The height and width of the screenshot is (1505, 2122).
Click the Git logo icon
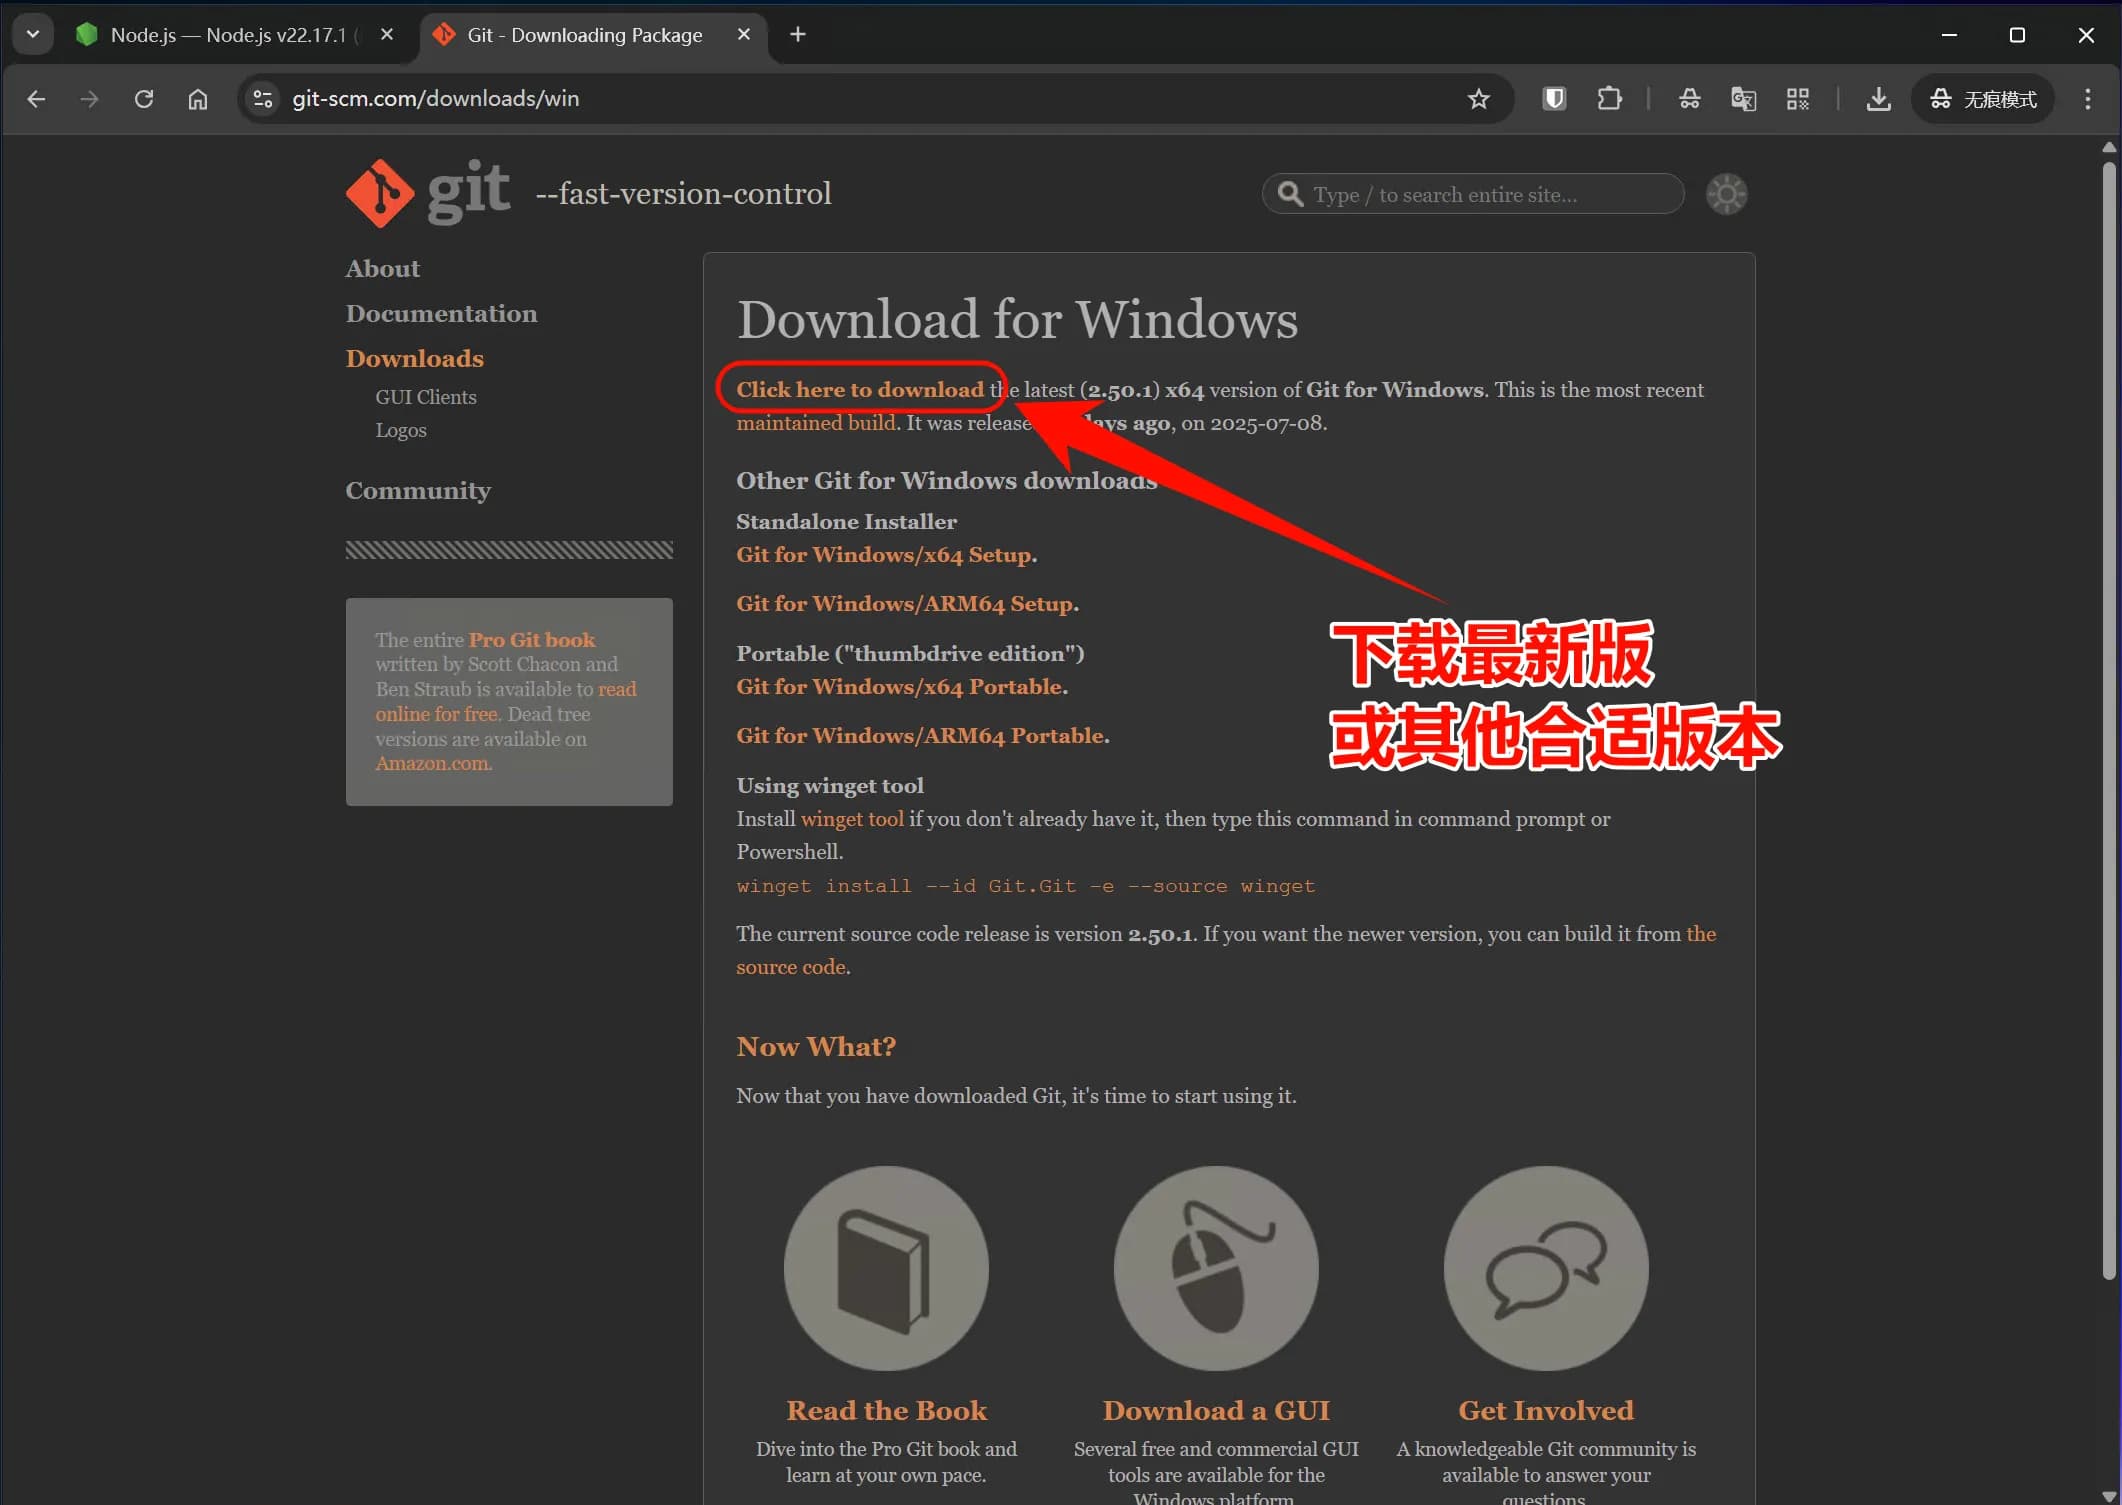[x=380, y=193]
